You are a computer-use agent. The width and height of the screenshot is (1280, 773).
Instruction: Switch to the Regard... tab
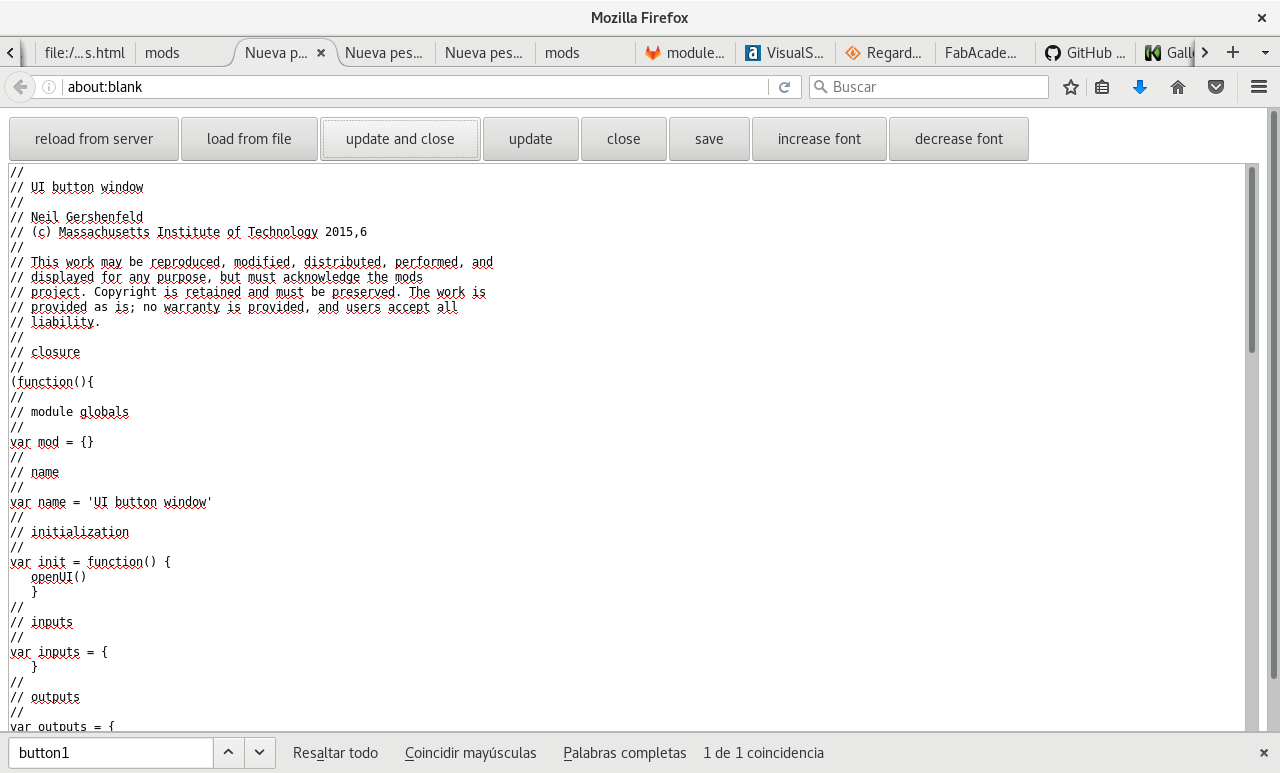(x=885, y=53)
